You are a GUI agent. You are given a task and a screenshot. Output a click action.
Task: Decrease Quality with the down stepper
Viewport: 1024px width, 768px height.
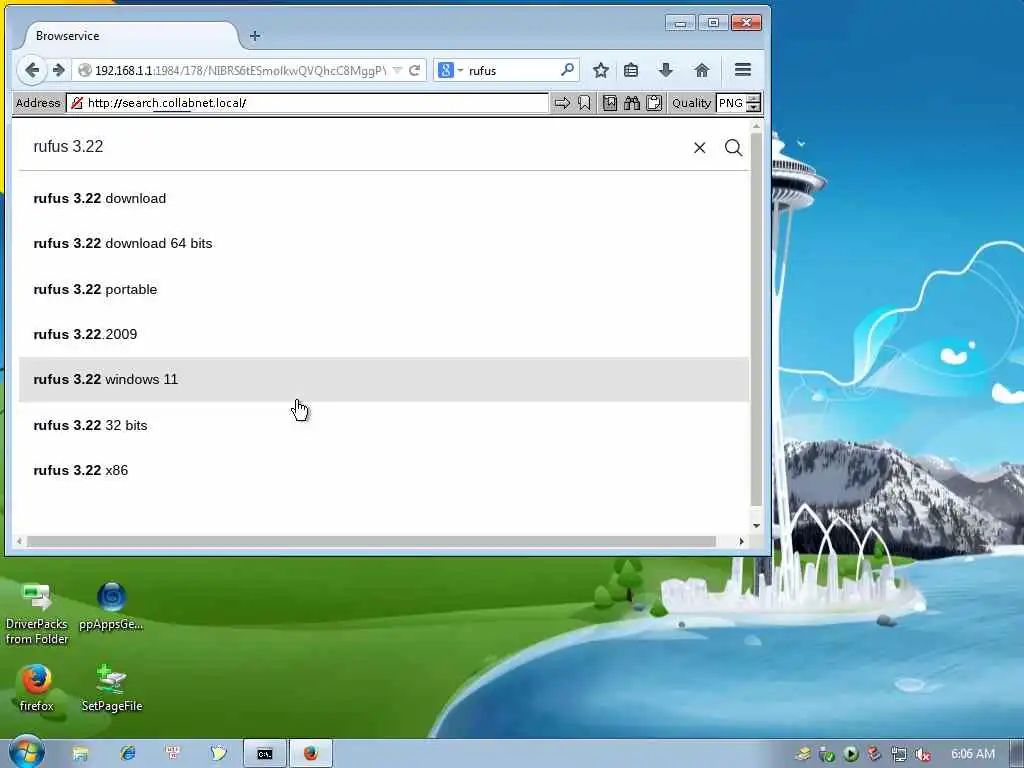754,108
